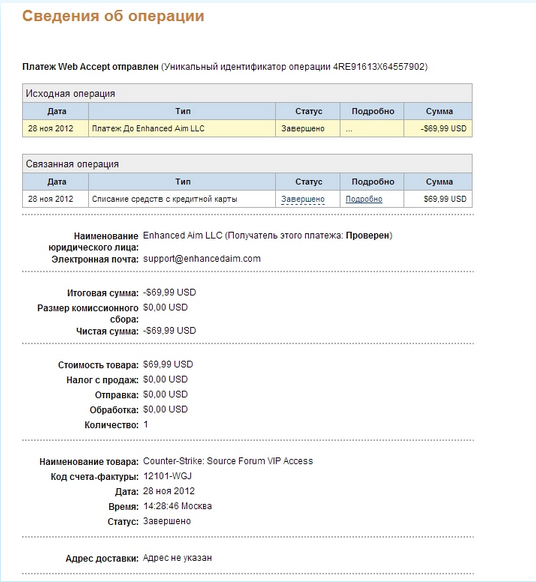Image resolution: width=536 pixels, height=582 pixels.
Task: Click the bold 'Проверен' verification word
Action: (x=367, y=235)
